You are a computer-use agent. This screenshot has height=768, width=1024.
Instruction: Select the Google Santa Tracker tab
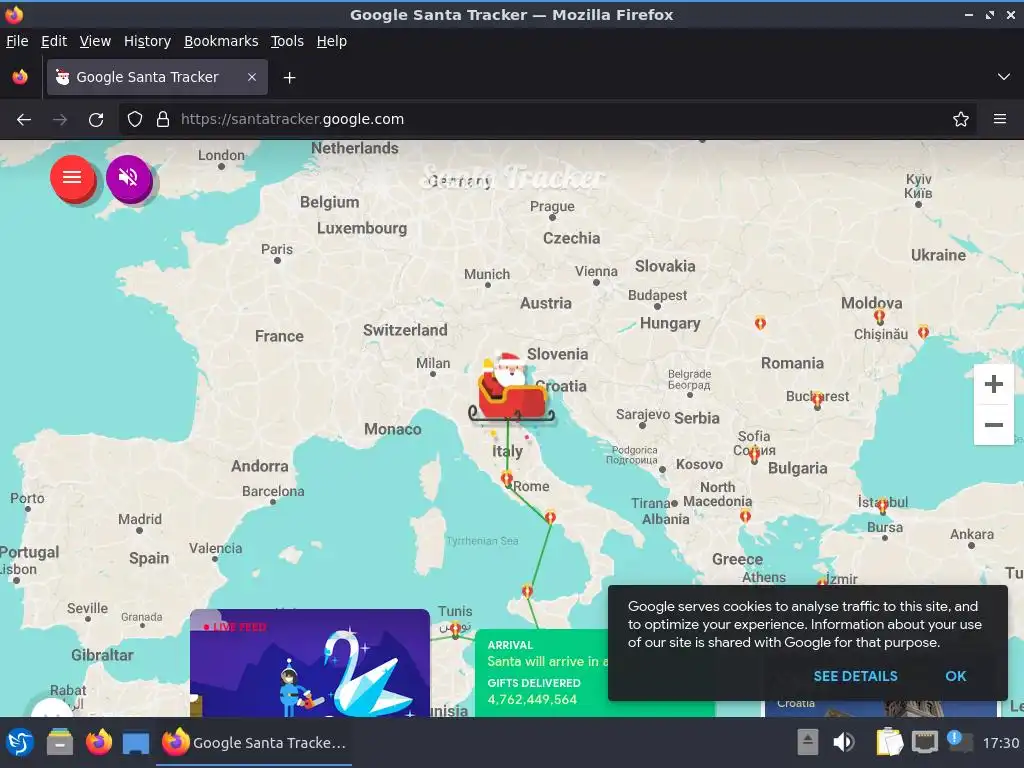pyautogui.click(x=157, y=77)
